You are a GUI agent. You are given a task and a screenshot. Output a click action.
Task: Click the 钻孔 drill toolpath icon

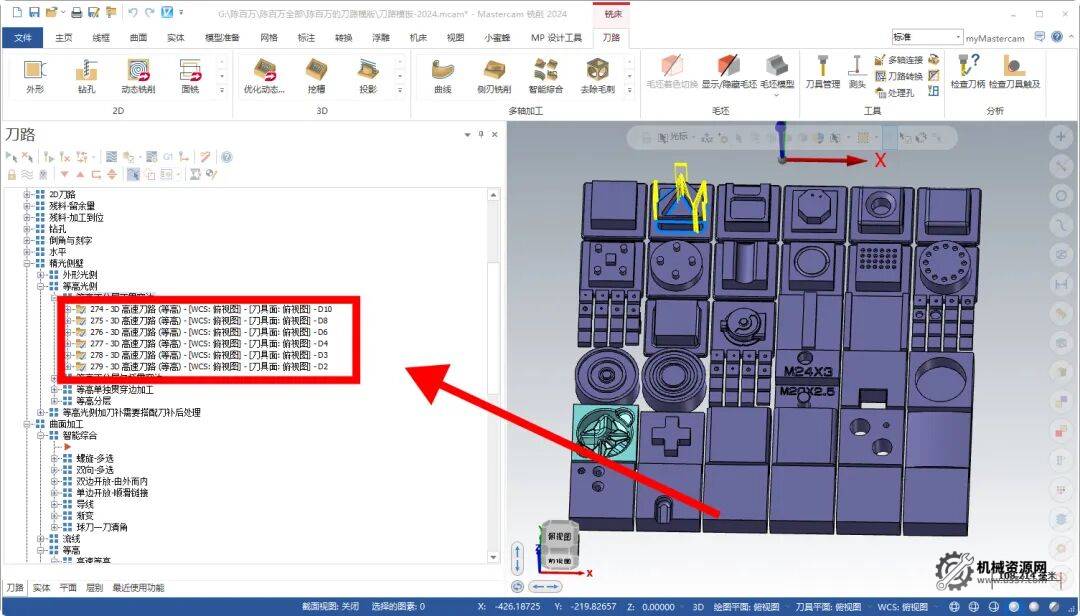pos(87,73)
